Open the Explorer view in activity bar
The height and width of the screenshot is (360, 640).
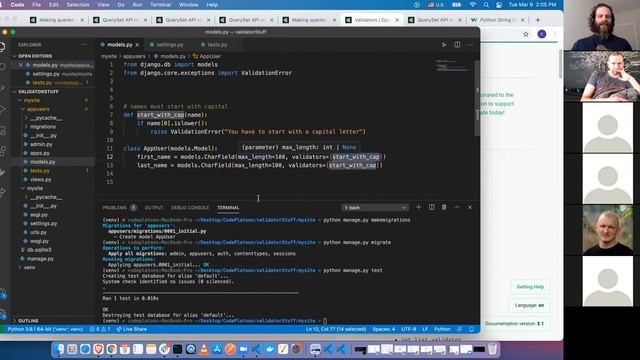pos(2,47)
